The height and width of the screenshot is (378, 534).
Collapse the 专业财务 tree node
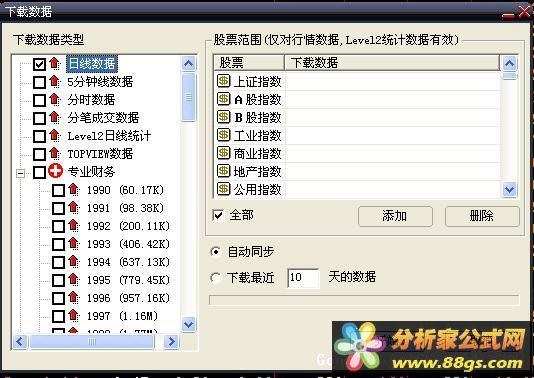pyautogui.click(x=20, y=173)
